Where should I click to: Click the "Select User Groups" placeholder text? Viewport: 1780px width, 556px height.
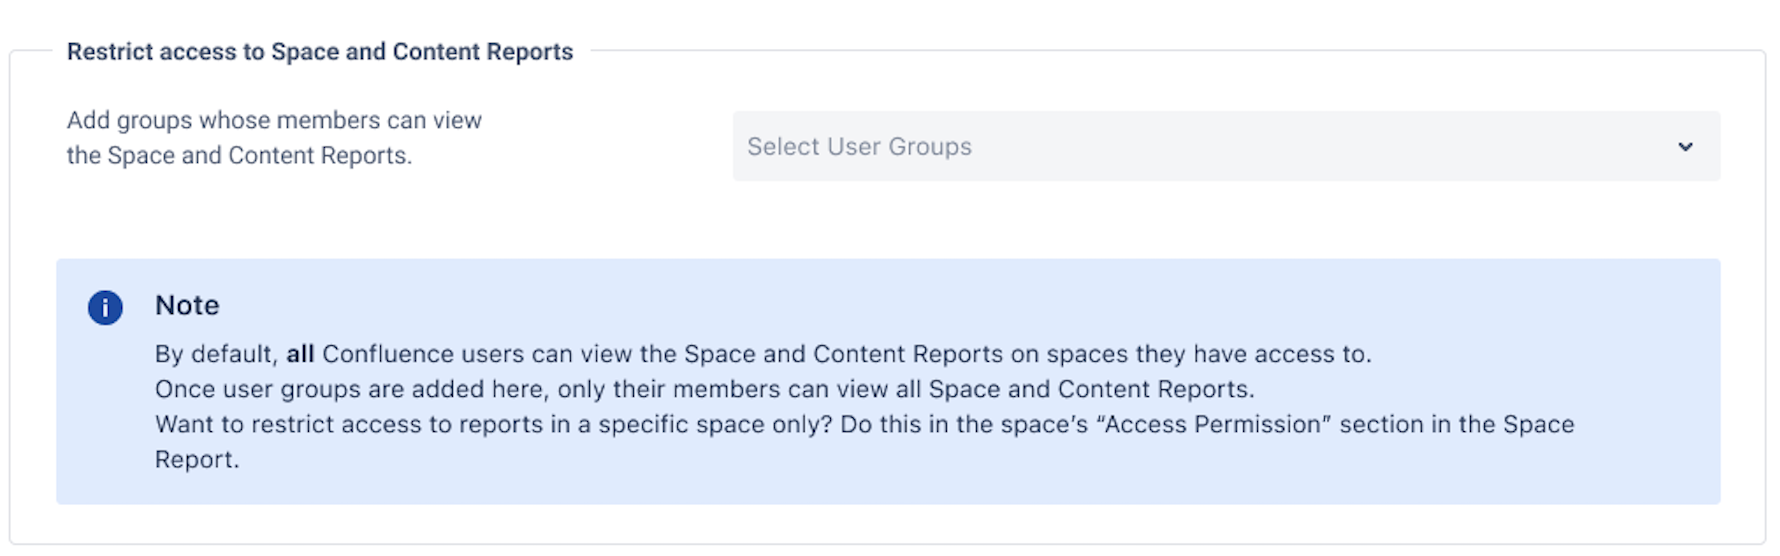point(859,147)
